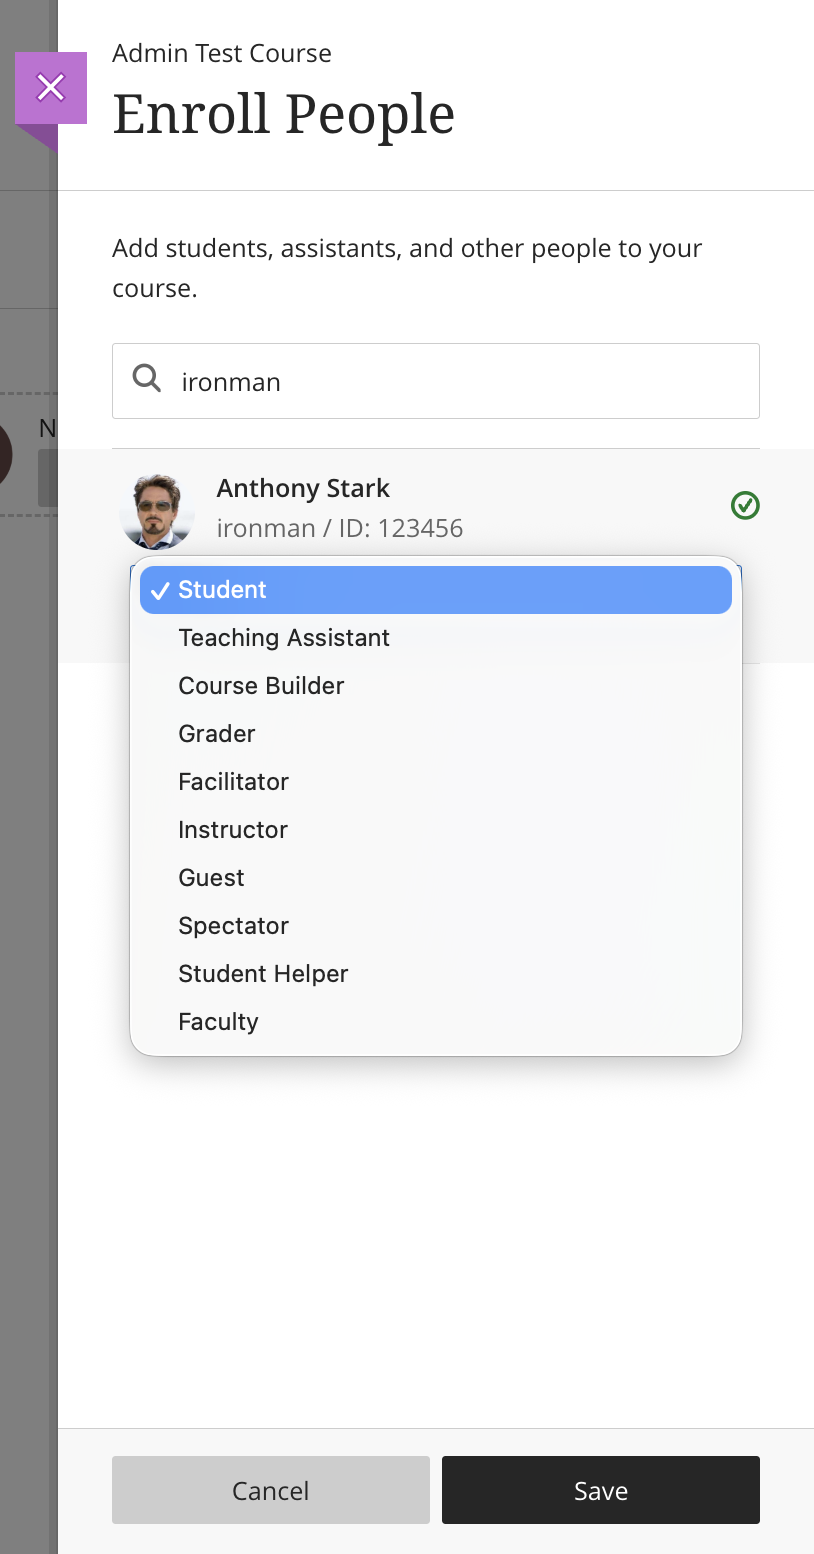Pick Guest from the role list
This screenshot has height=1554, width=814.
point(211,878)
